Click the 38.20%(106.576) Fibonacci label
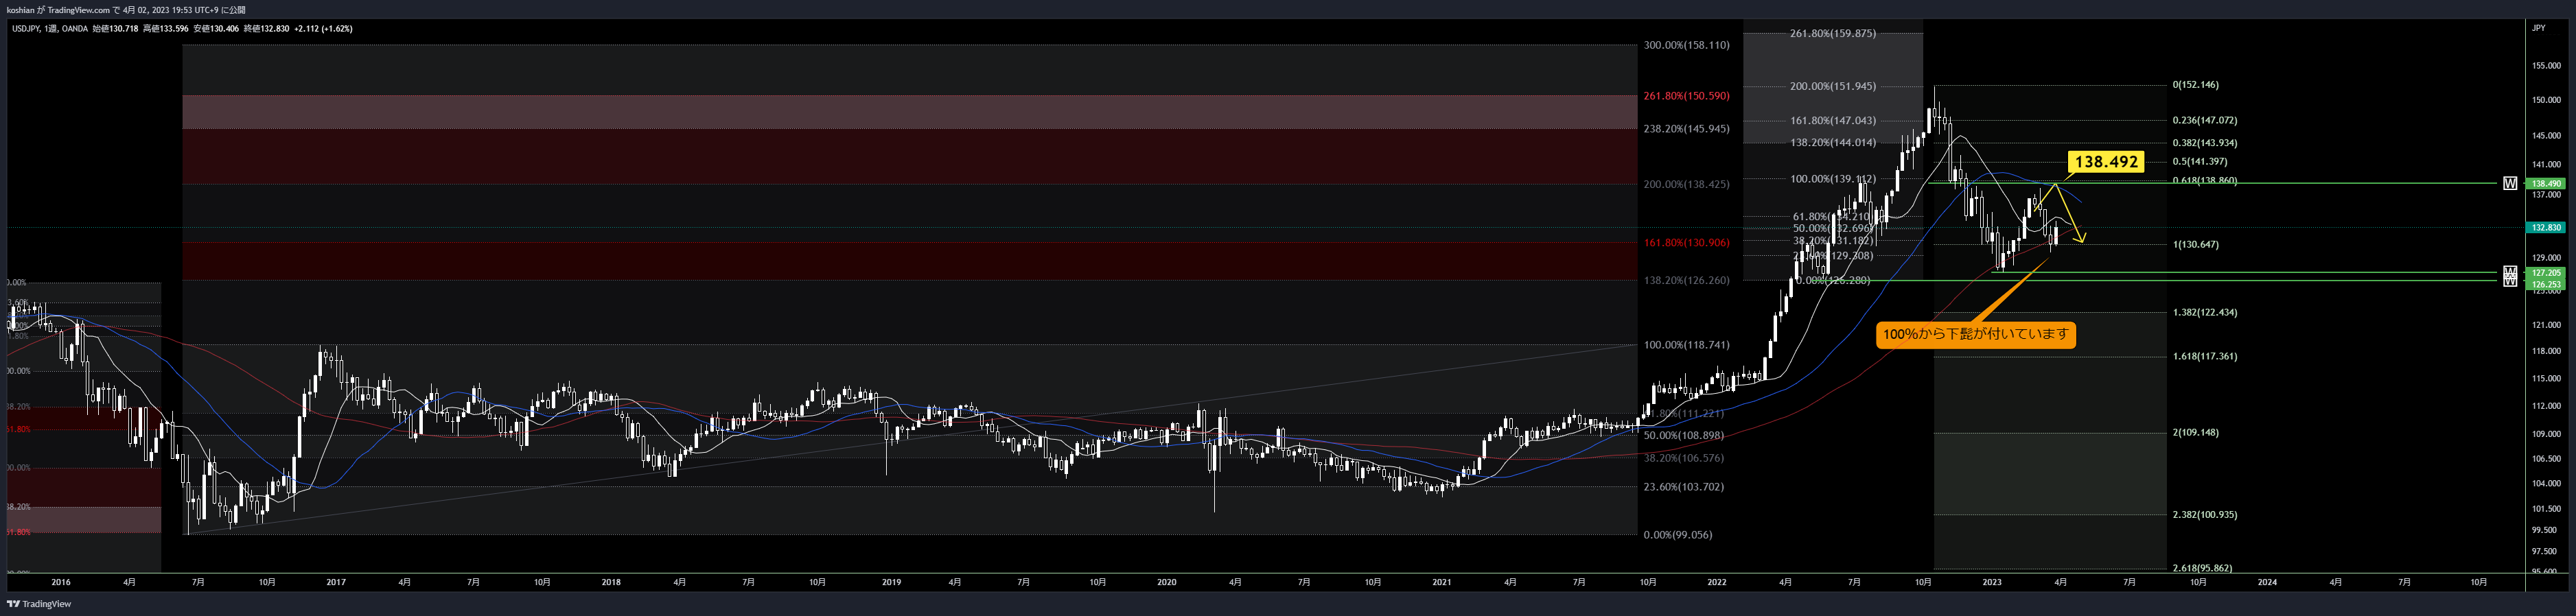The height and width of the screenshot is (616, 2576). point(1684,458)
